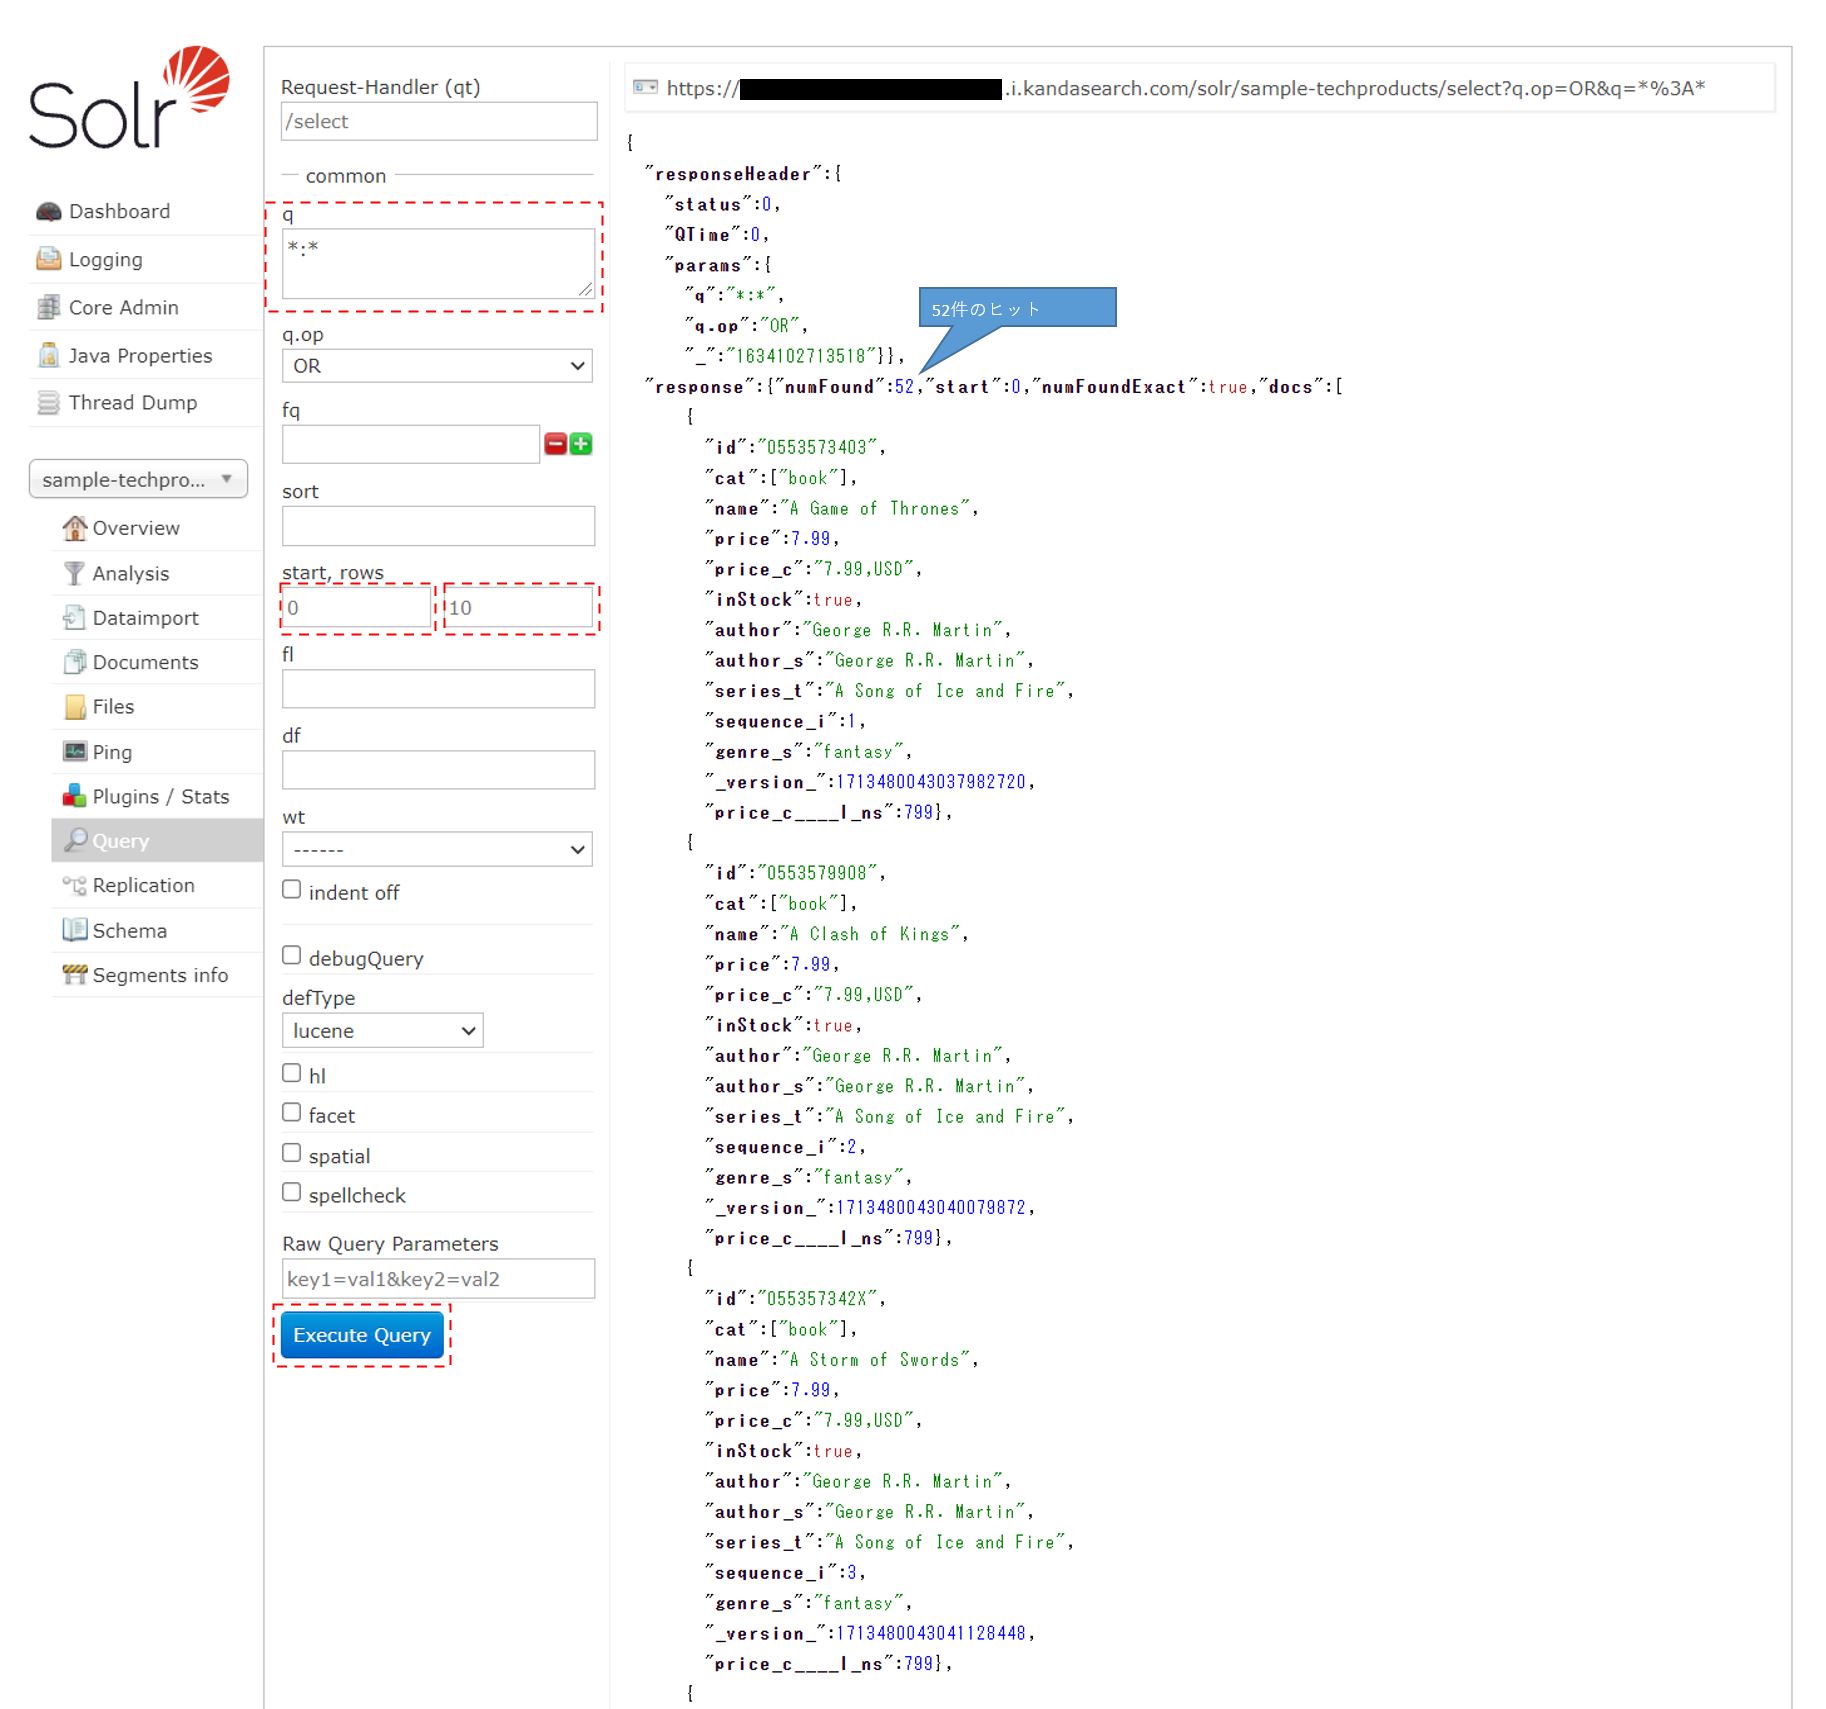Viewport: 1826px width, 1709px height.
Task: Add fq row with green plus icon
Action: pos(581,444)
